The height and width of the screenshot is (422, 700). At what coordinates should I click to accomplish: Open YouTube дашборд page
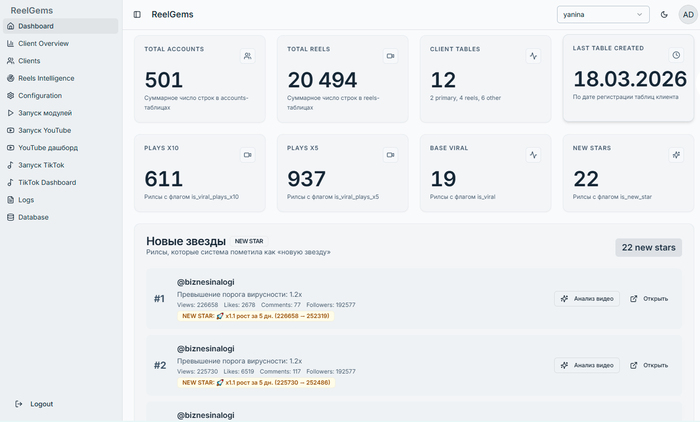[x=61, y=148]
